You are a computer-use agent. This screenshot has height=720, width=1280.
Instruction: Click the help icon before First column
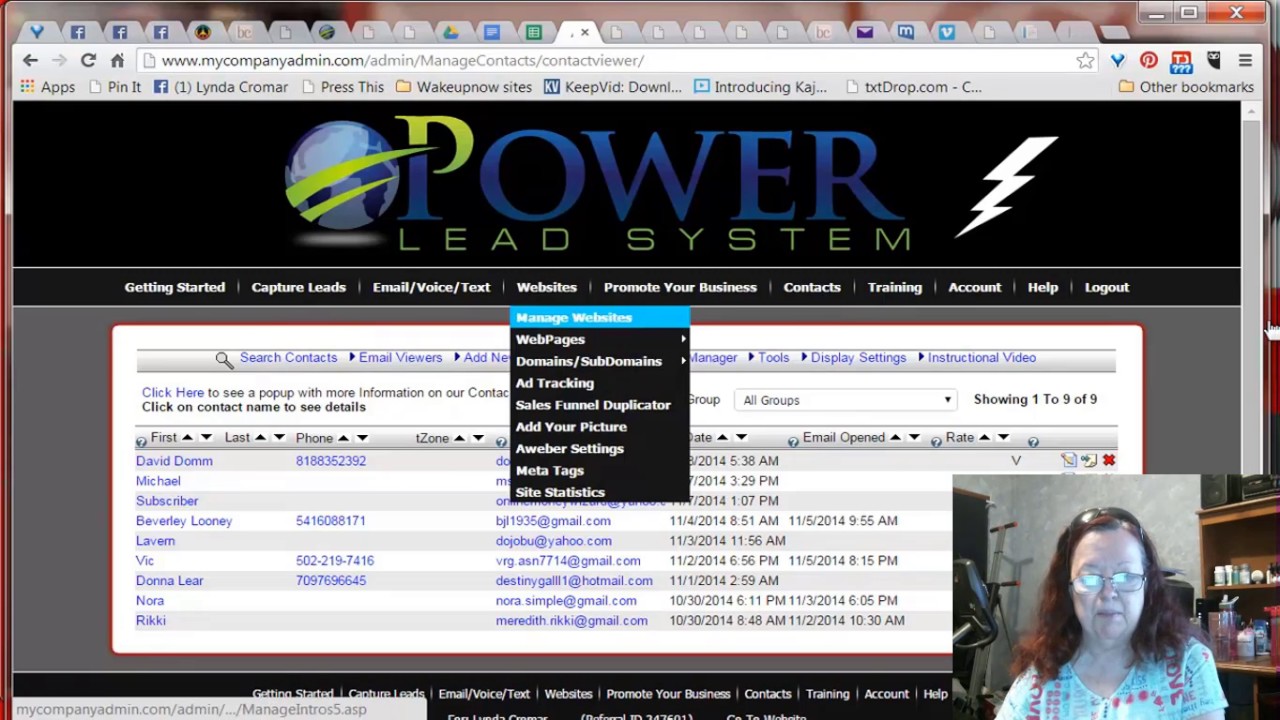(141, 441)
